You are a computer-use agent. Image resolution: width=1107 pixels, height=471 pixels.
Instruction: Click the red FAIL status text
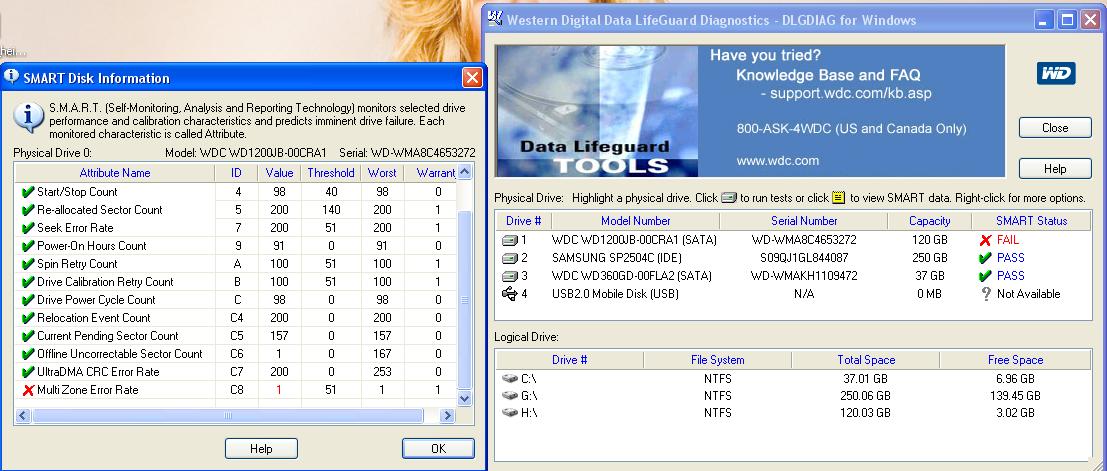1007,240
